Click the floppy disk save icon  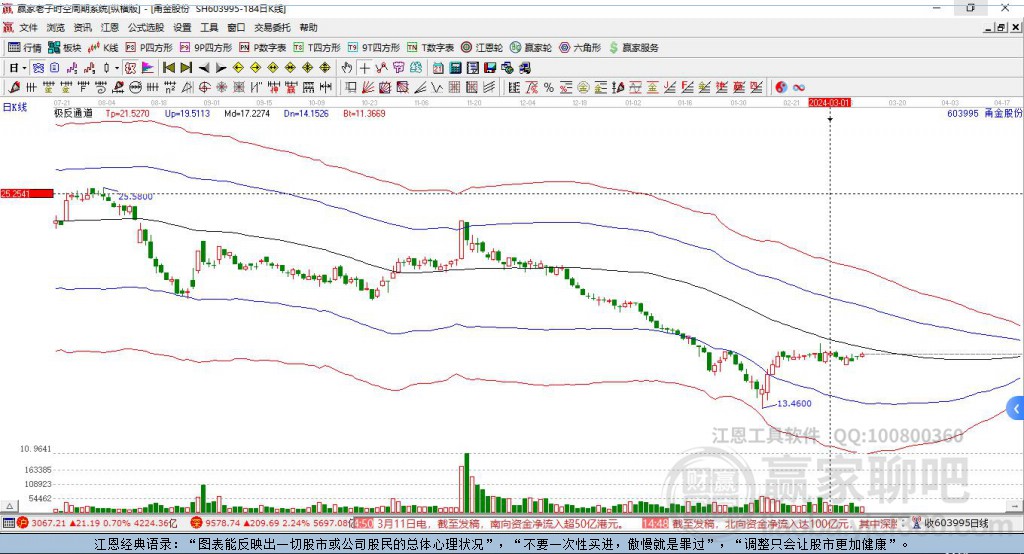(x=490, y=67)
